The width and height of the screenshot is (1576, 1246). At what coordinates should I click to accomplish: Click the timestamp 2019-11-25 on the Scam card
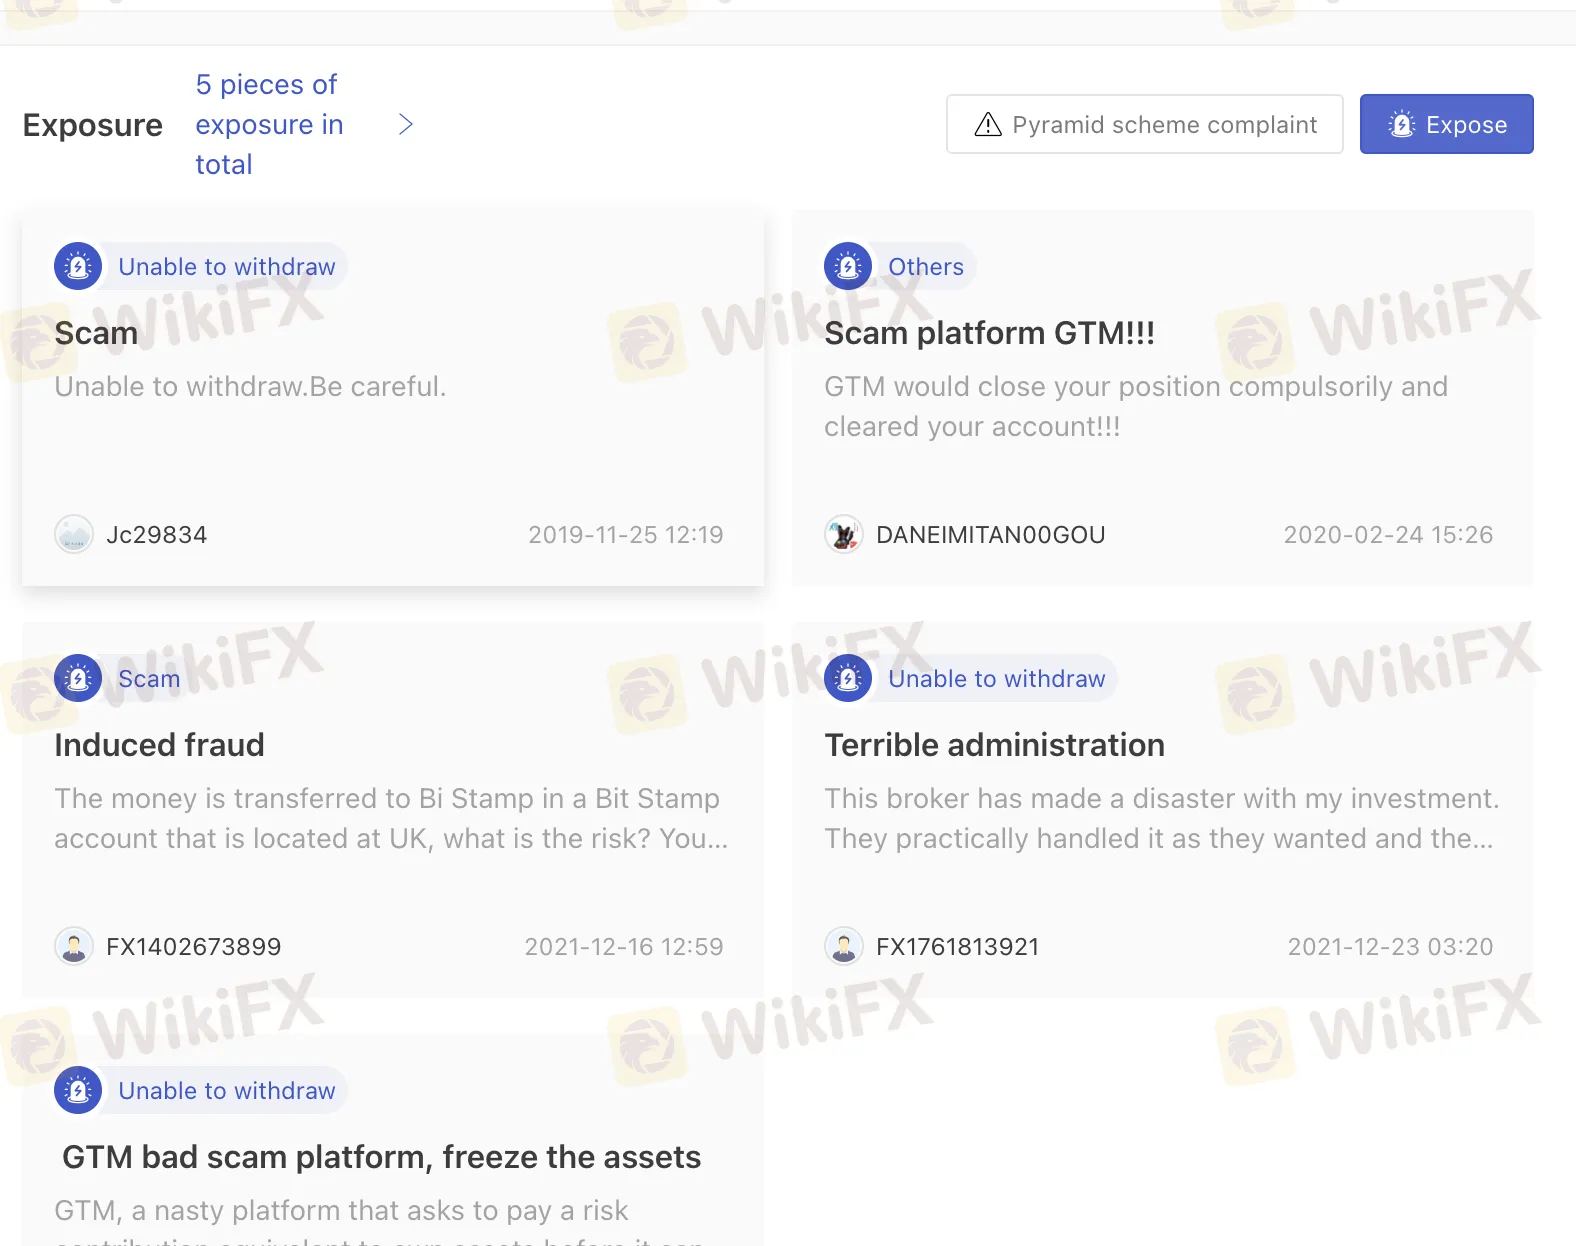(626, 534)
